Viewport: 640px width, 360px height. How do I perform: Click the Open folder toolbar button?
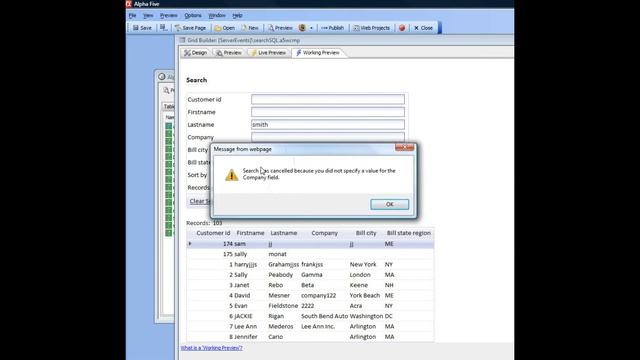pos(224,28)
